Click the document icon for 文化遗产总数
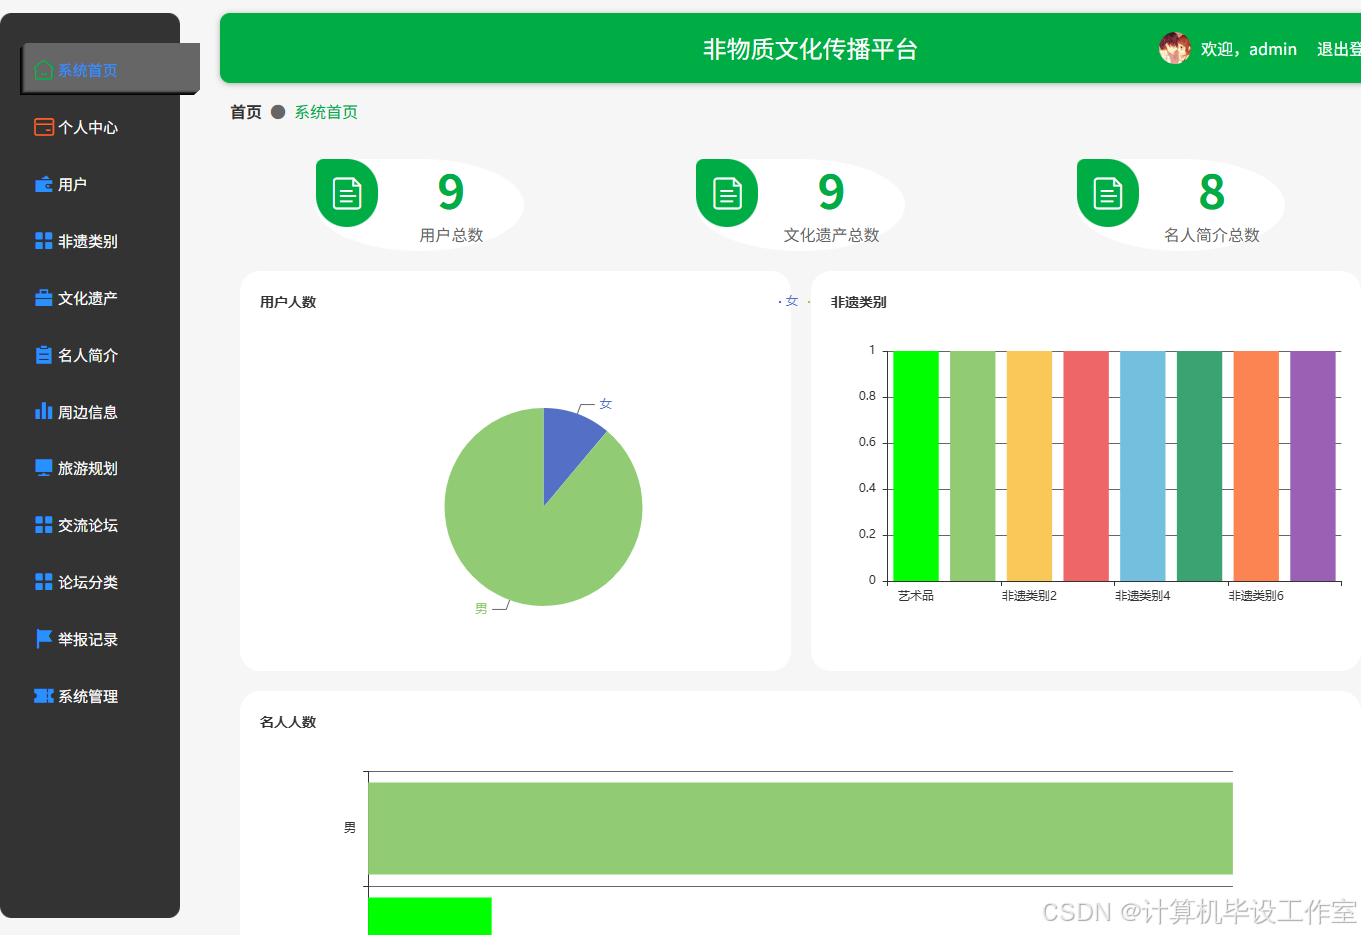Image resolution: width=1361 pixels, height=935 pixels. [727, 193]
